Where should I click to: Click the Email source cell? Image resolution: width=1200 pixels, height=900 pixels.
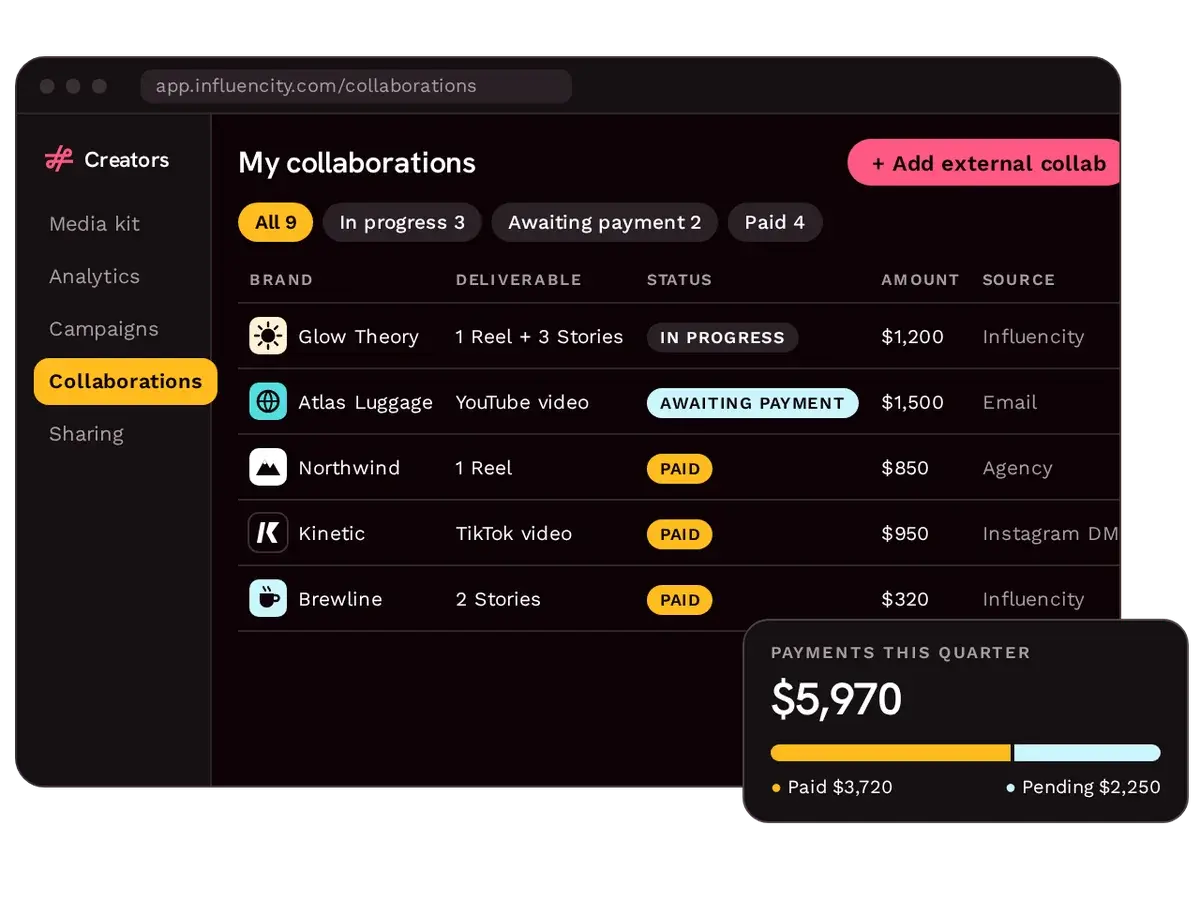click(x=1009, y=403)
